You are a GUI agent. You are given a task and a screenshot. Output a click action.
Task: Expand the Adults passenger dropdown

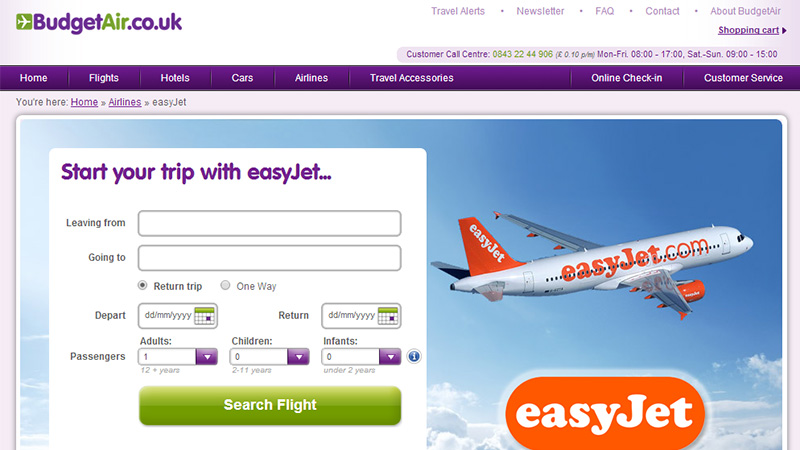(x=207, y=357)
